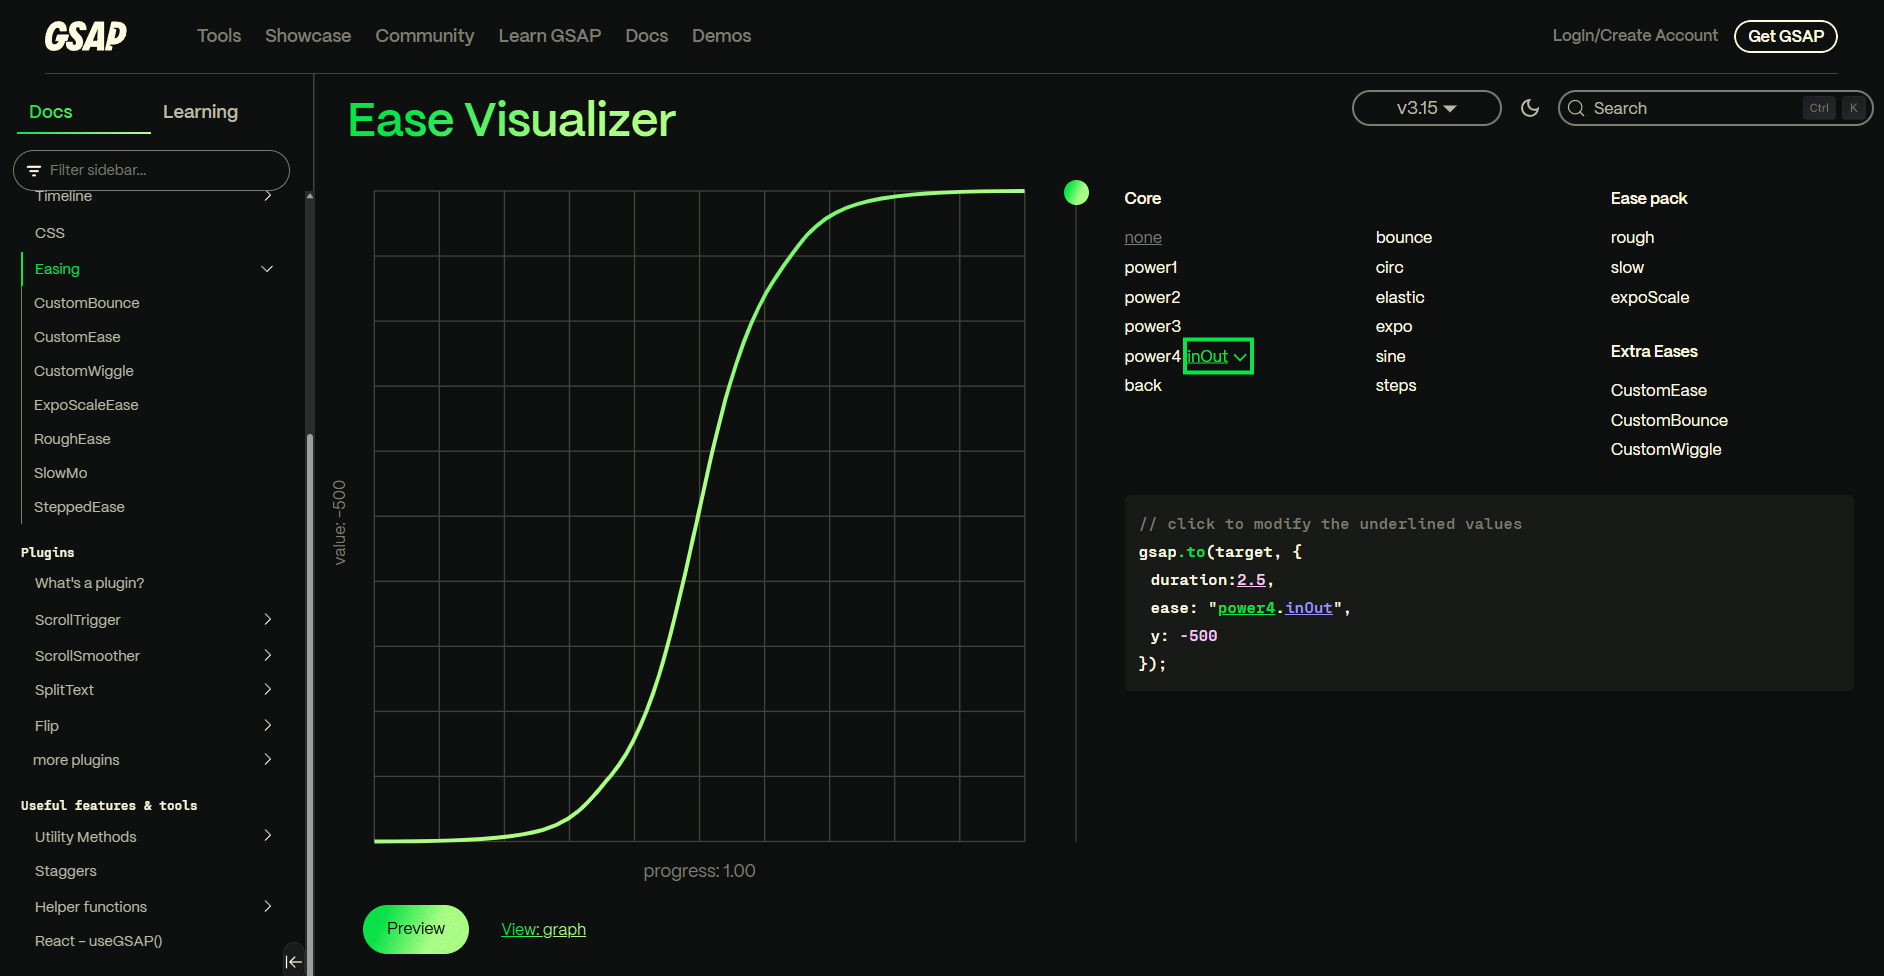Expand the SplitText section chevron

267,690
